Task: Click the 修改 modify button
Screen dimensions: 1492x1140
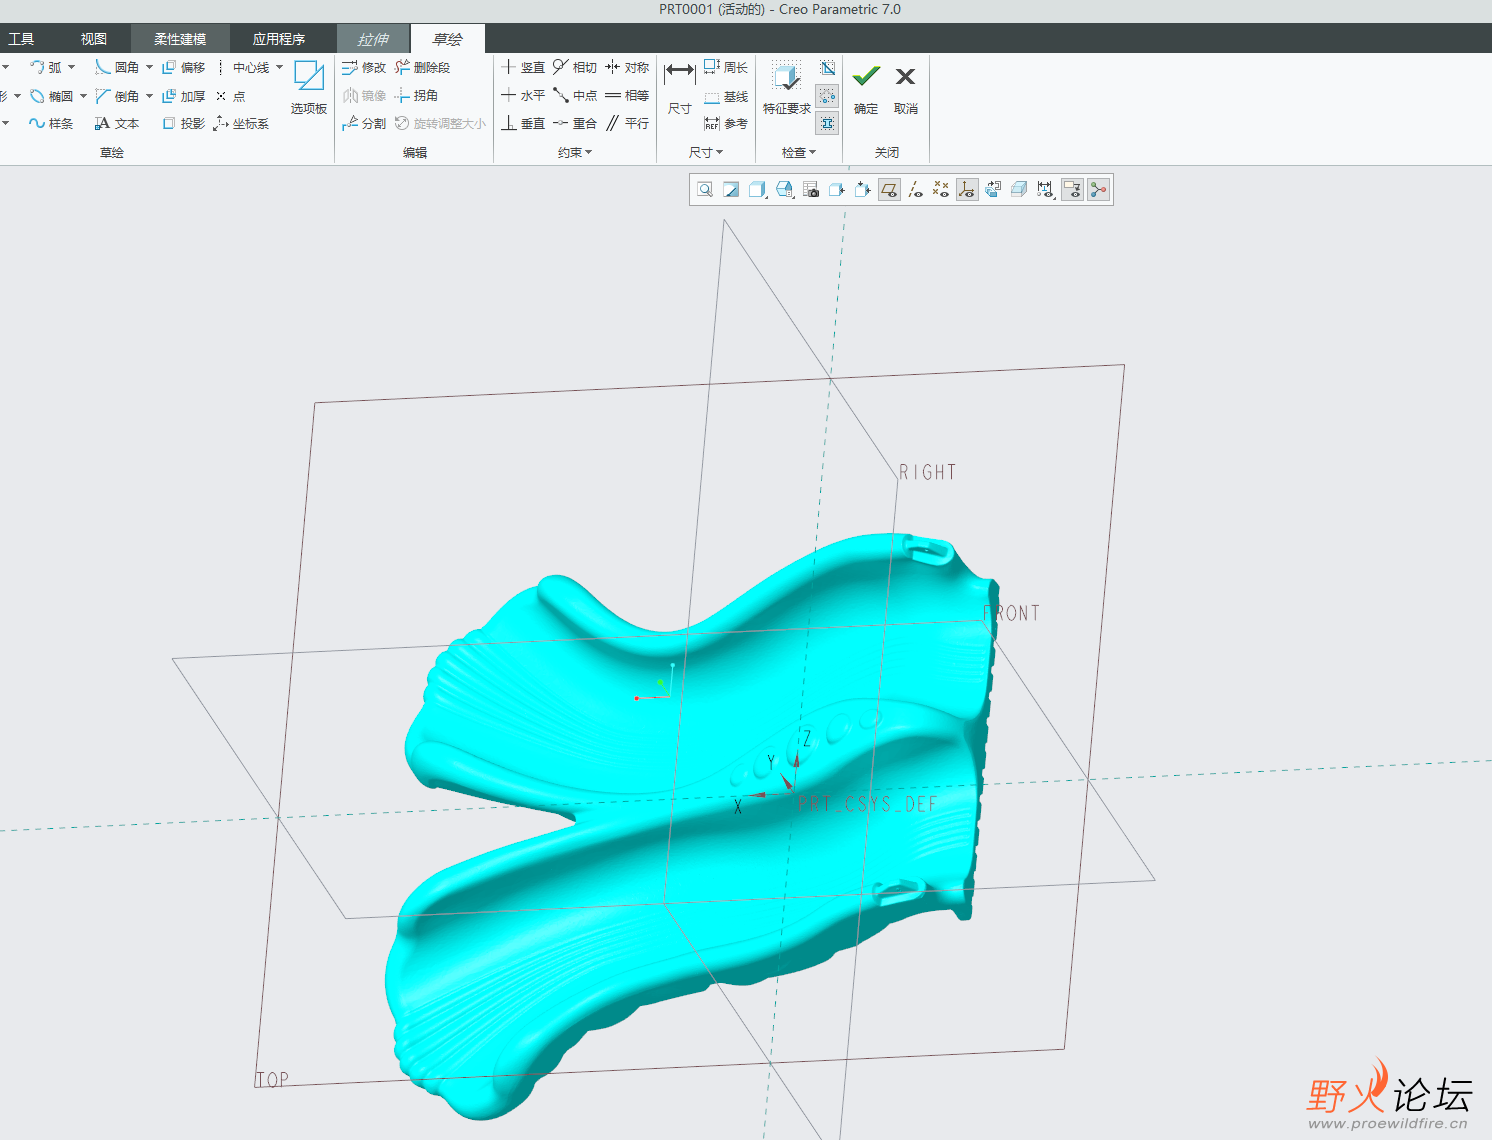Action: (x=364, y=67)
